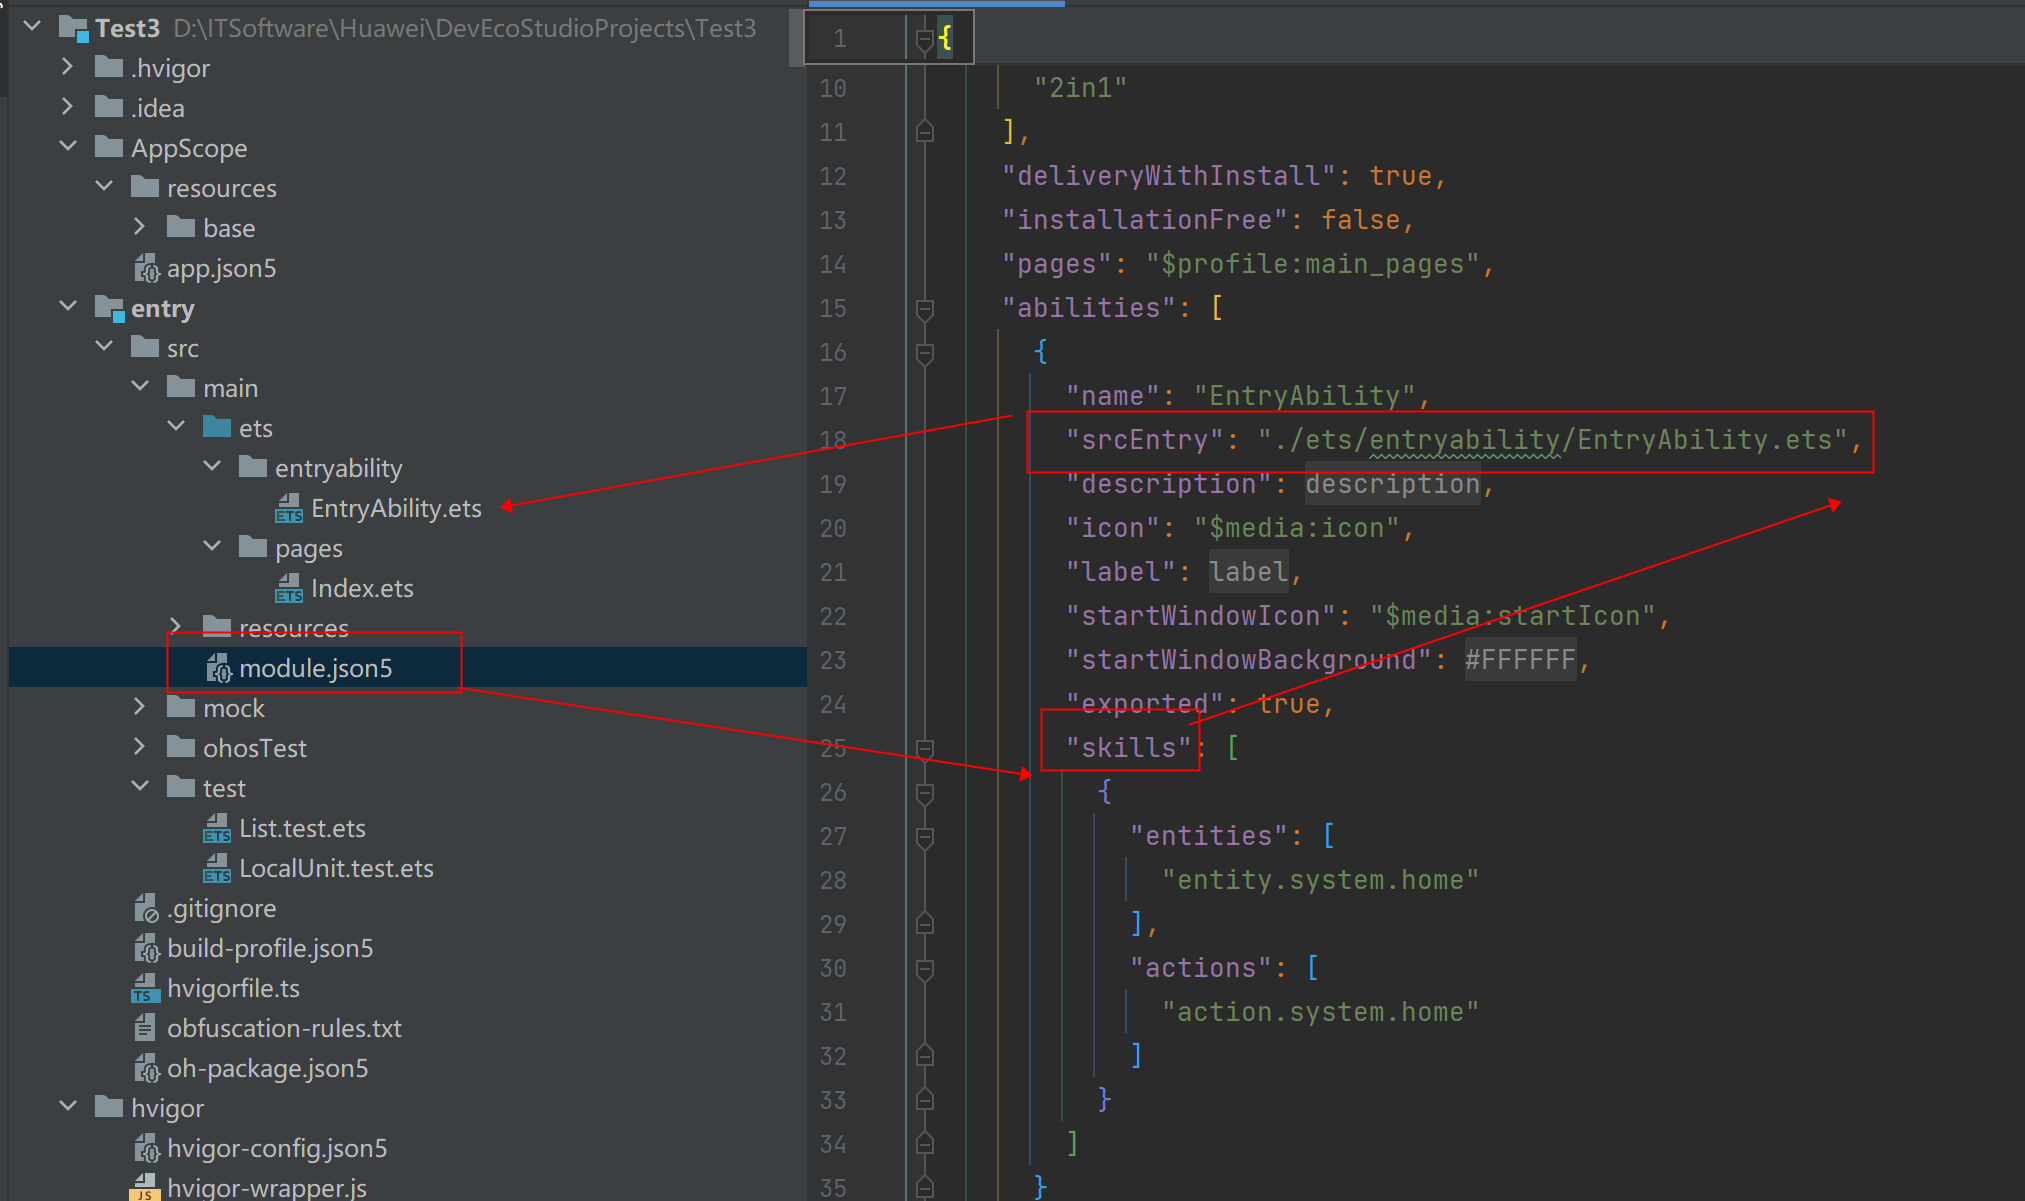
Task: Collapse the AppScope resources folder
Action: (x=104, y=186)
